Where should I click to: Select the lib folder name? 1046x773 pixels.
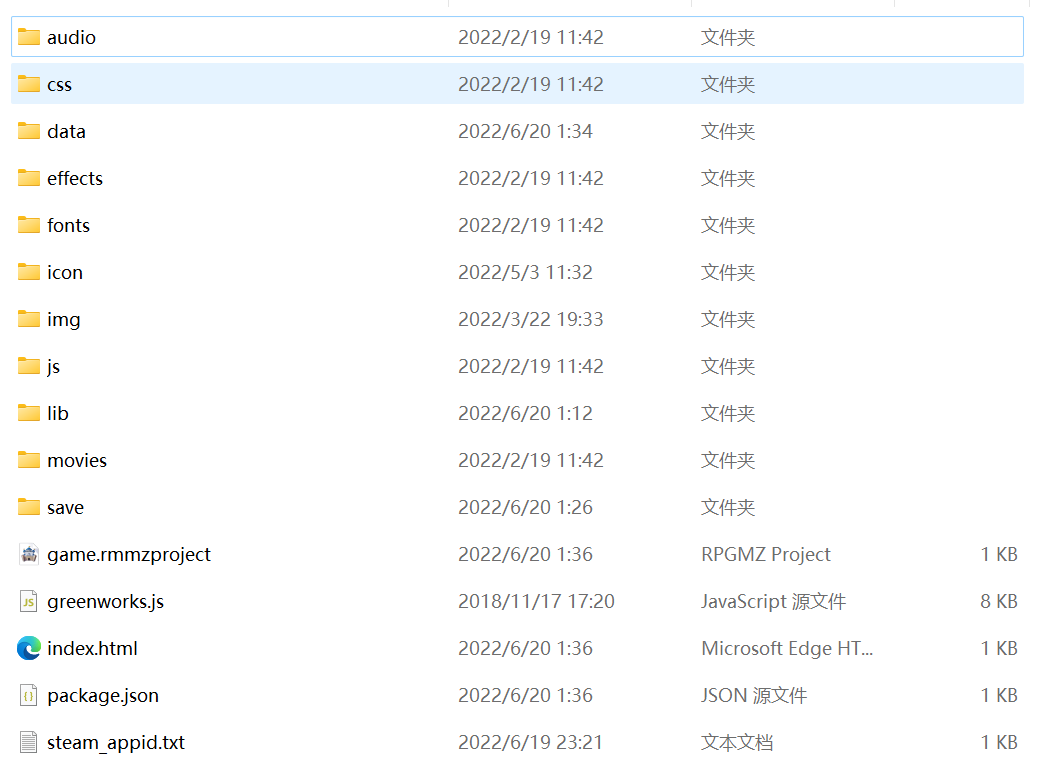click(x=58, y=414)
